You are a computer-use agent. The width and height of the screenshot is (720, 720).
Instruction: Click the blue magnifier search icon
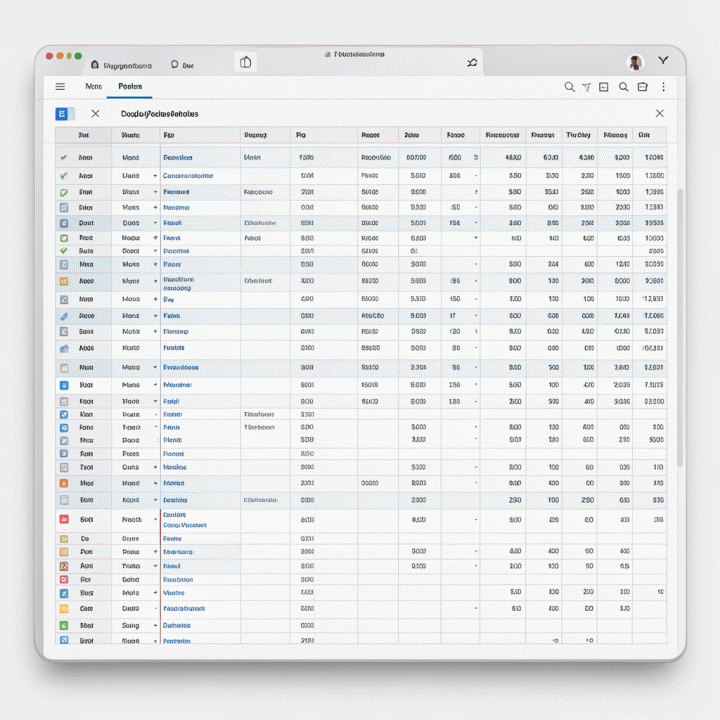click(x=569, y=87)
